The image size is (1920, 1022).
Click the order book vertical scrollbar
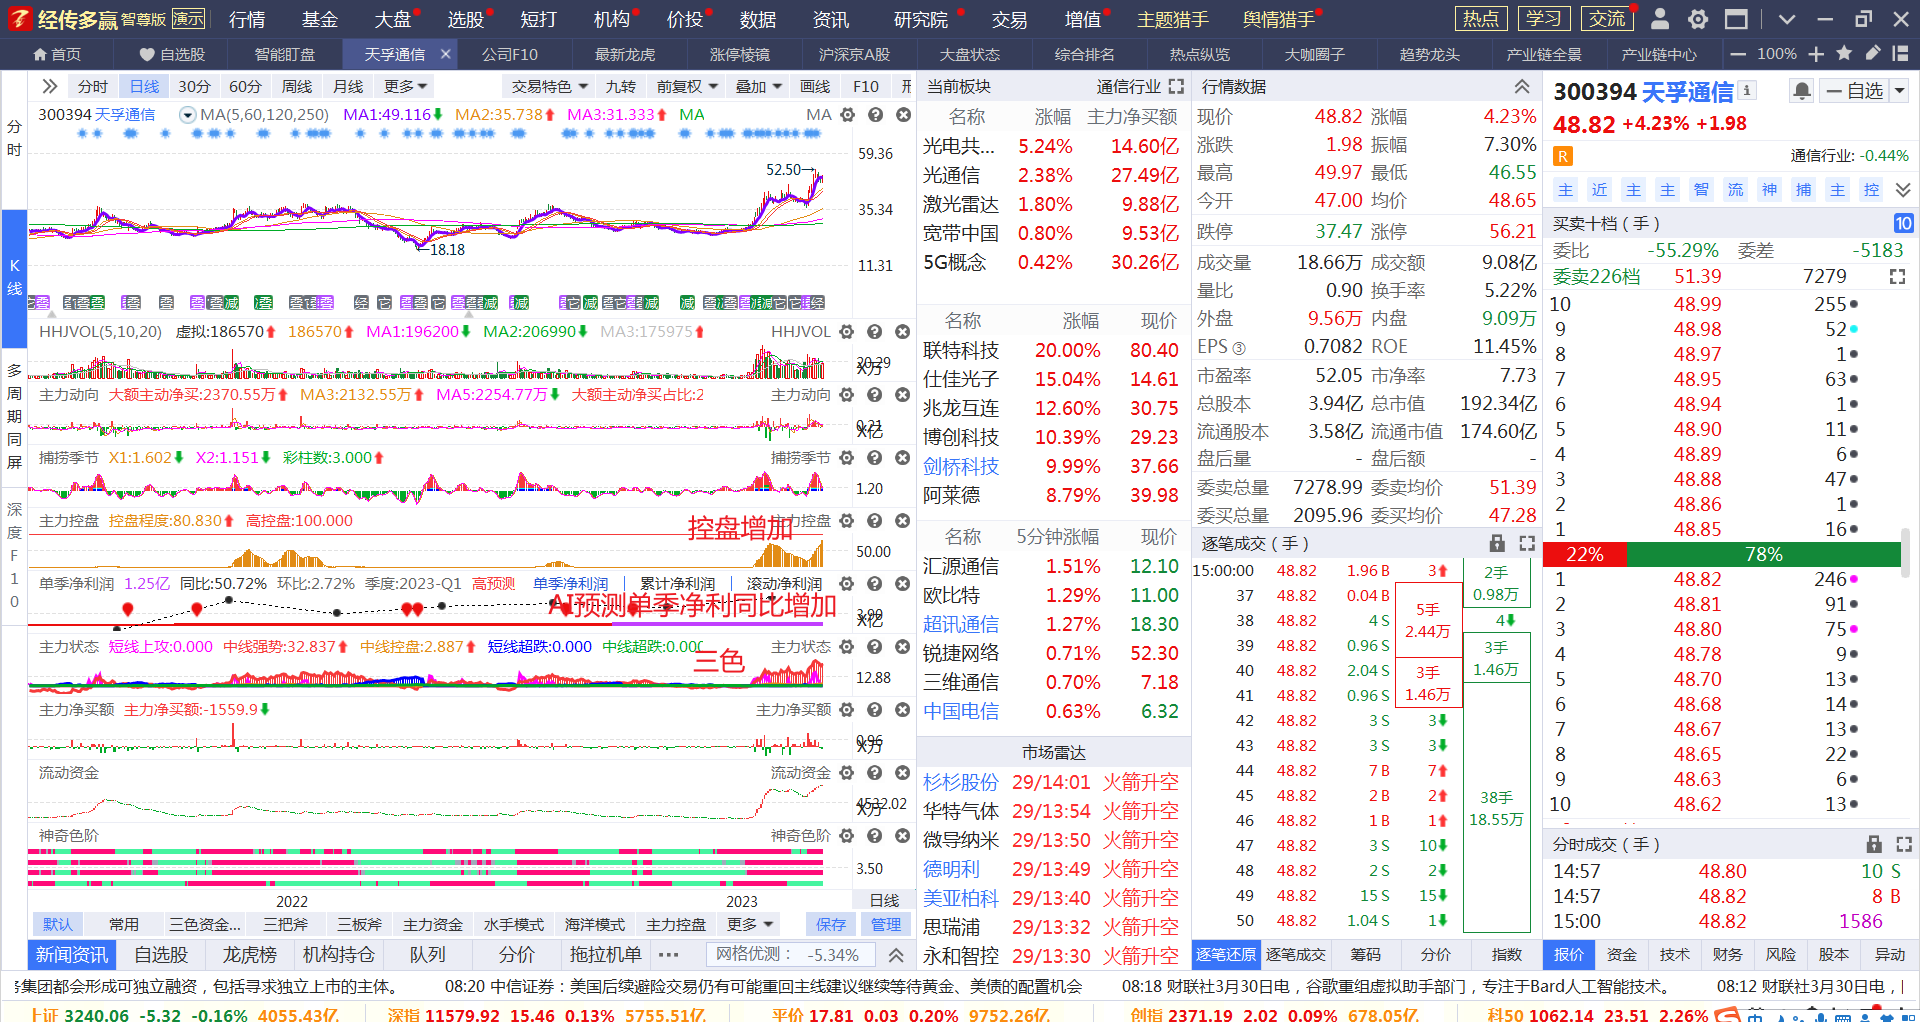point(1907,555)
